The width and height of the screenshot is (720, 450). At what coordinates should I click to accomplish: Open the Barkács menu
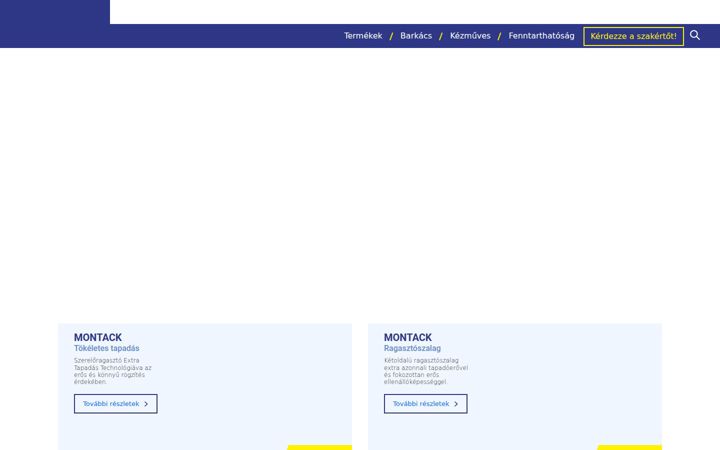(x=416, y=36)
